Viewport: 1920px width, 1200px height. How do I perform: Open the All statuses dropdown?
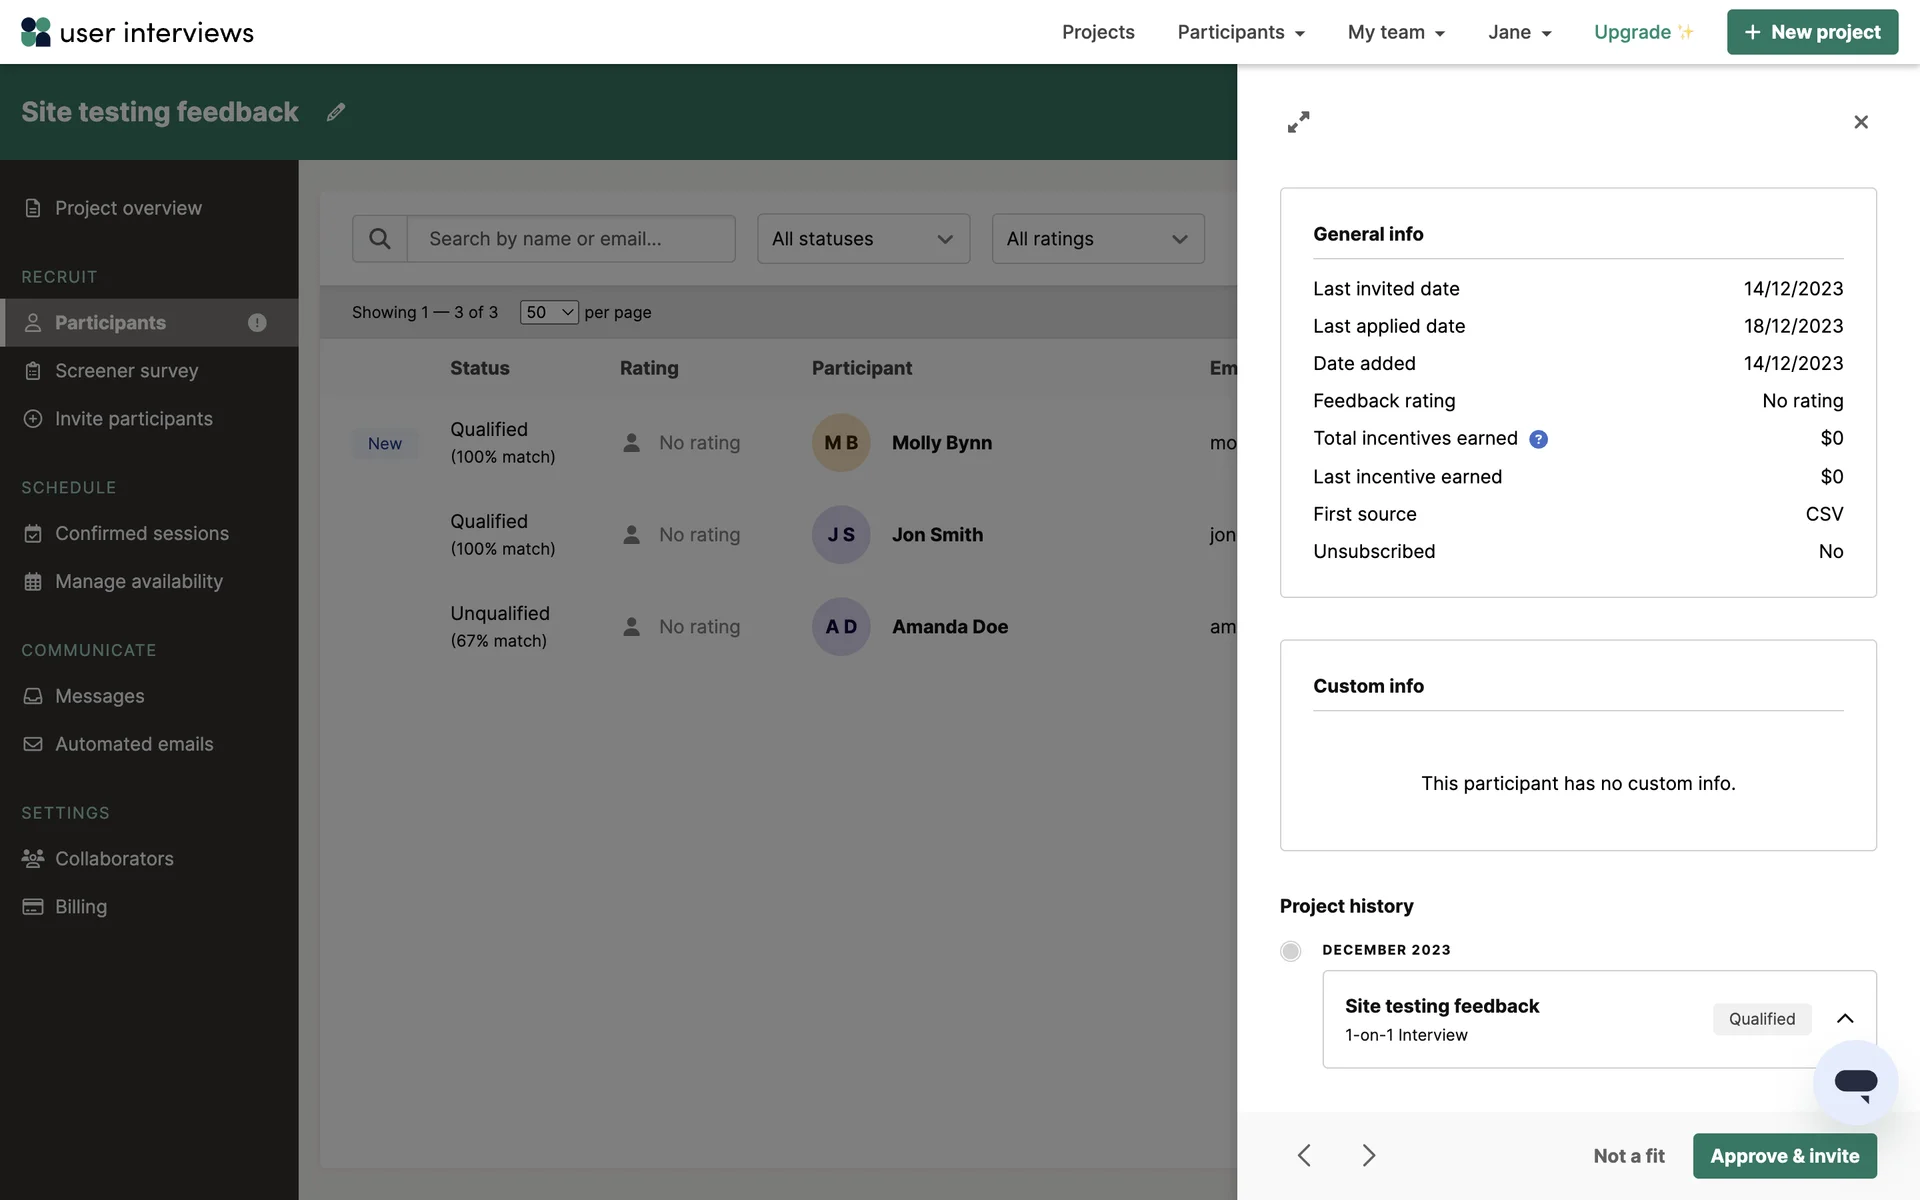(863, 239)
